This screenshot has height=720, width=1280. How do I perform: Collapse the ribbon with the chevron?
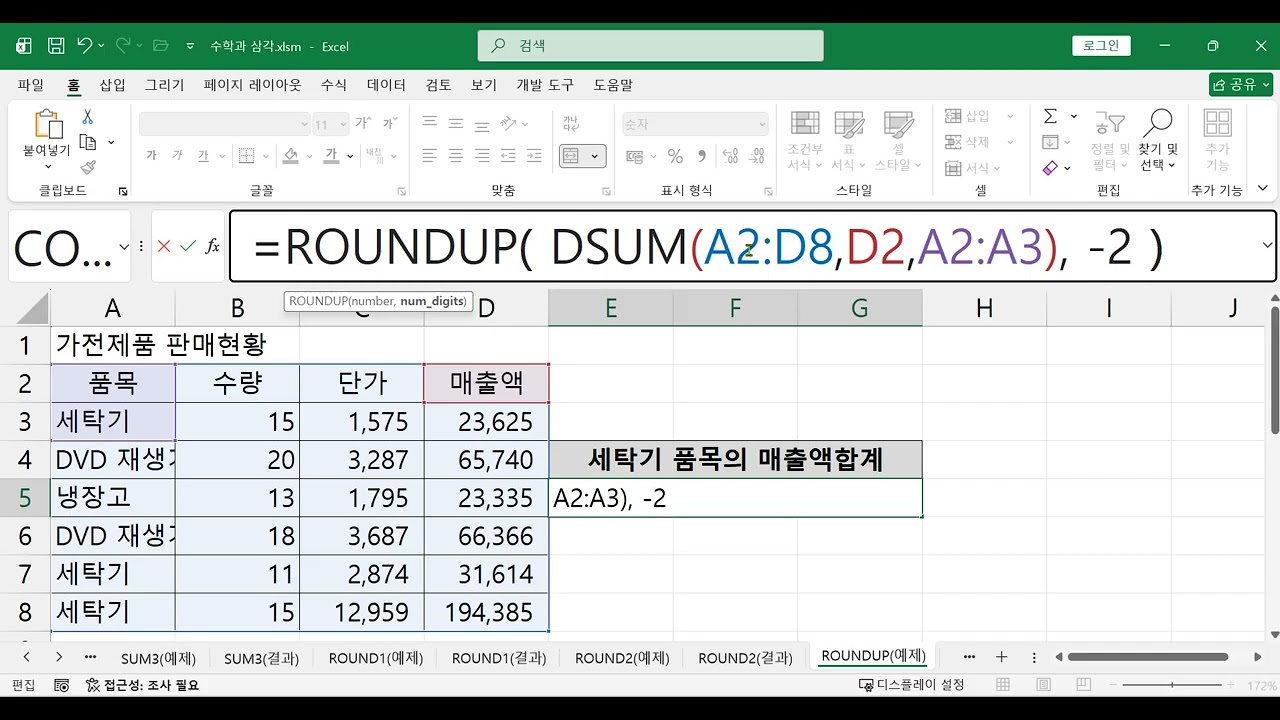(1264, 190)
